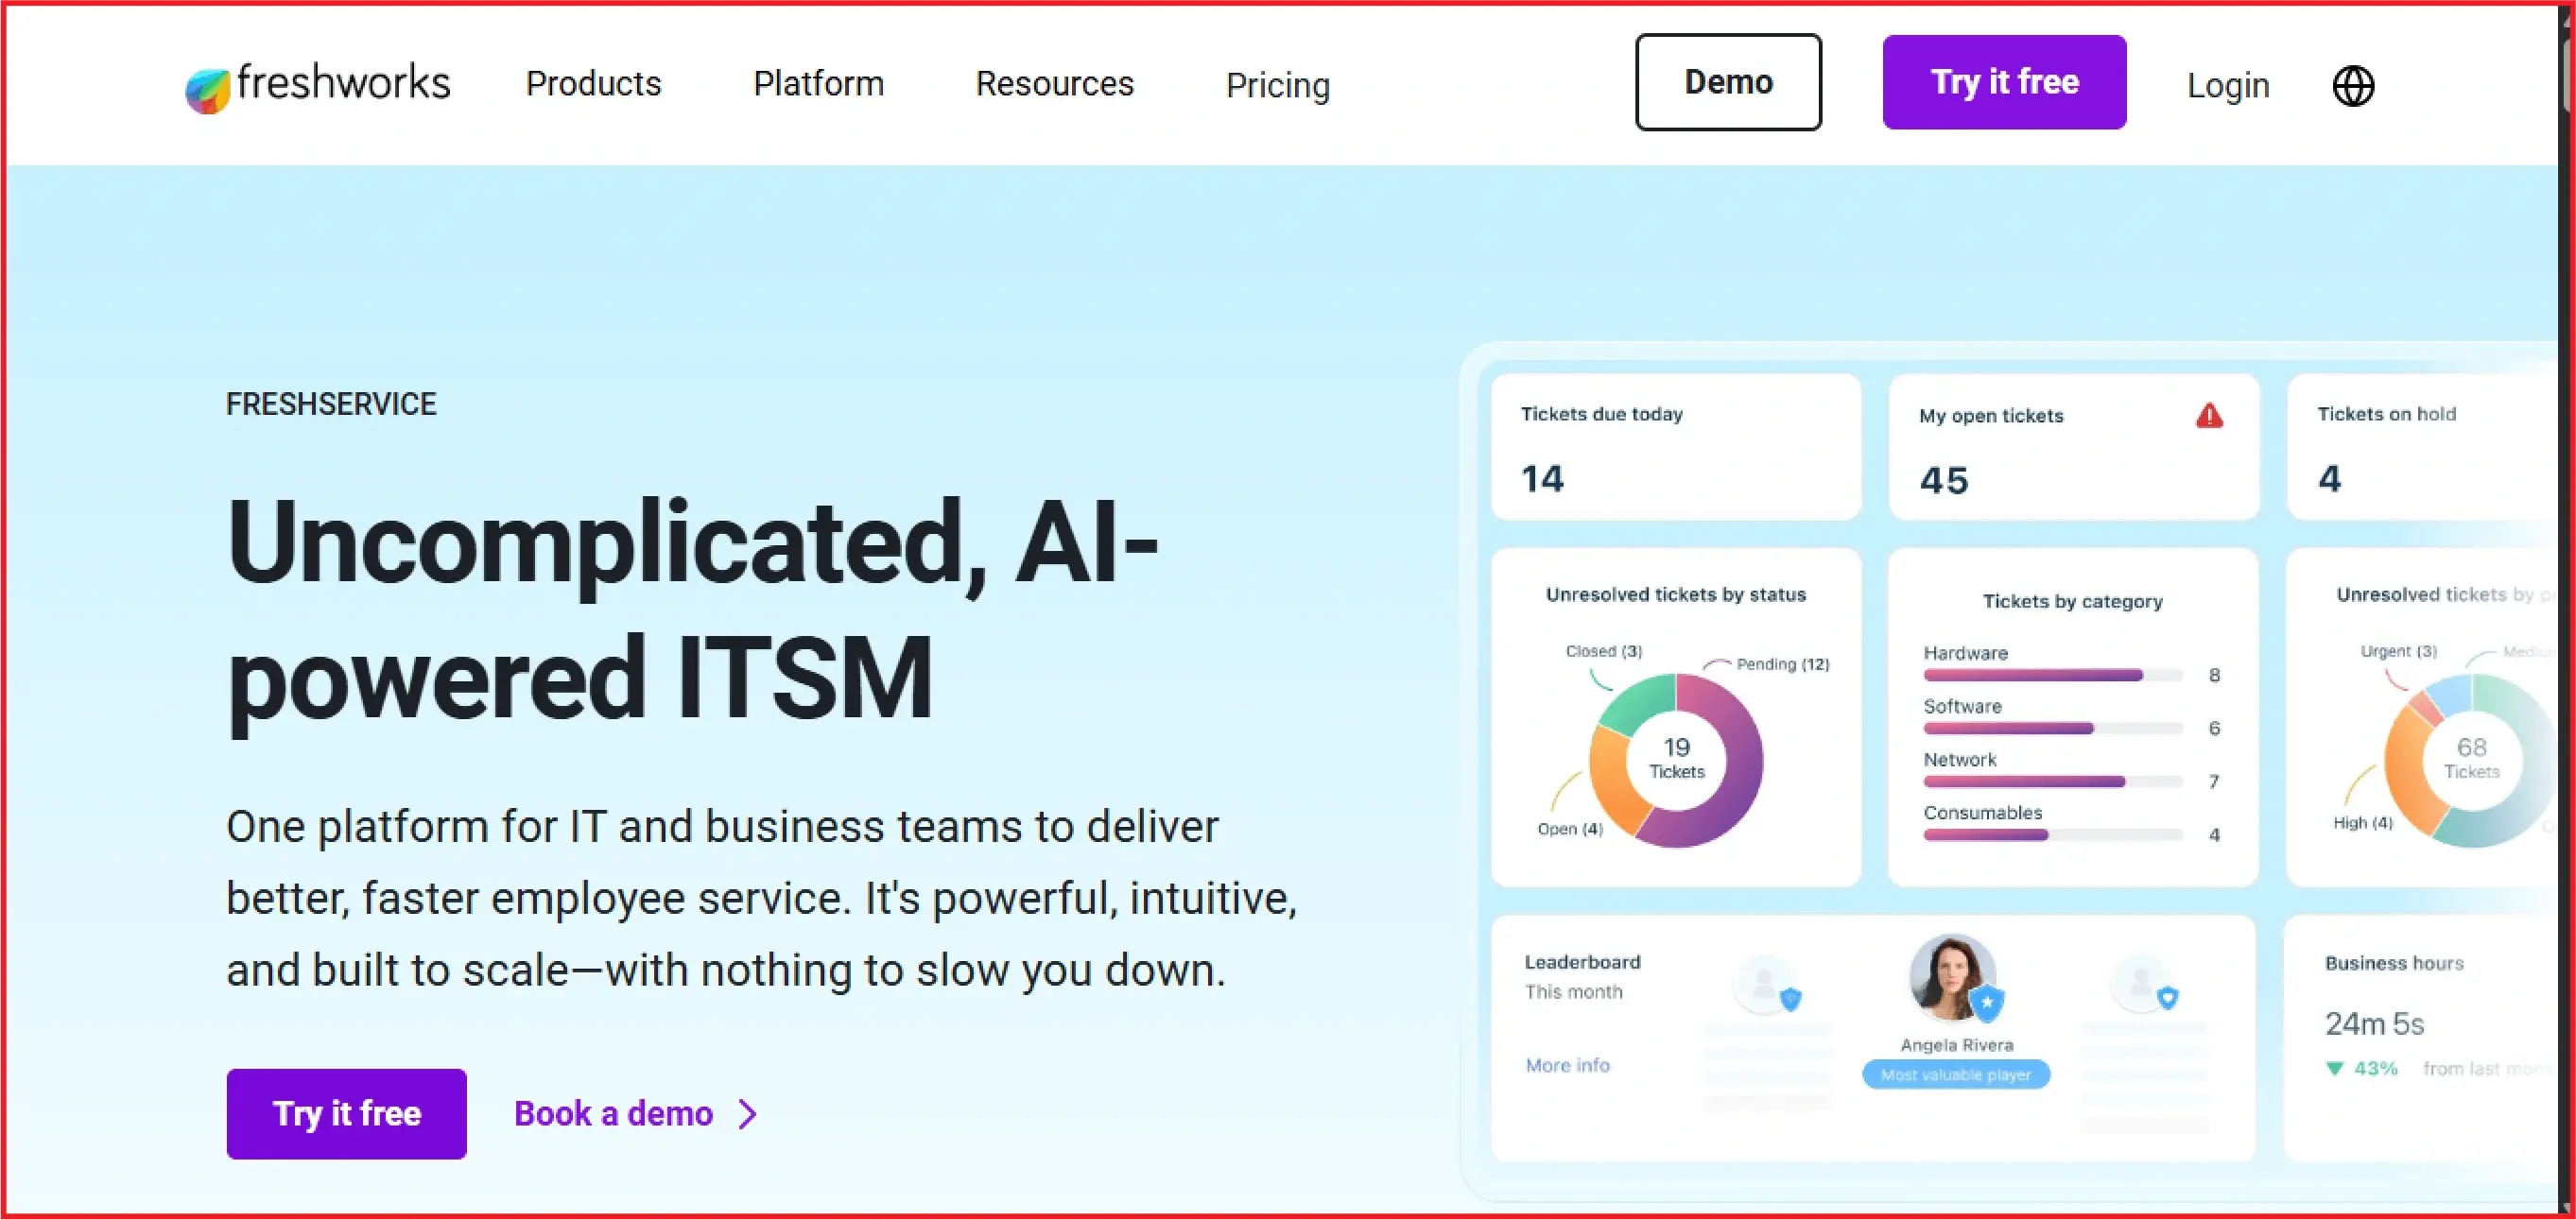Image resolution: width=2576 pixels, height=1220 pixels.
Task: Click Try it free in the top navigation
Action: click(x=2004, y=82)
